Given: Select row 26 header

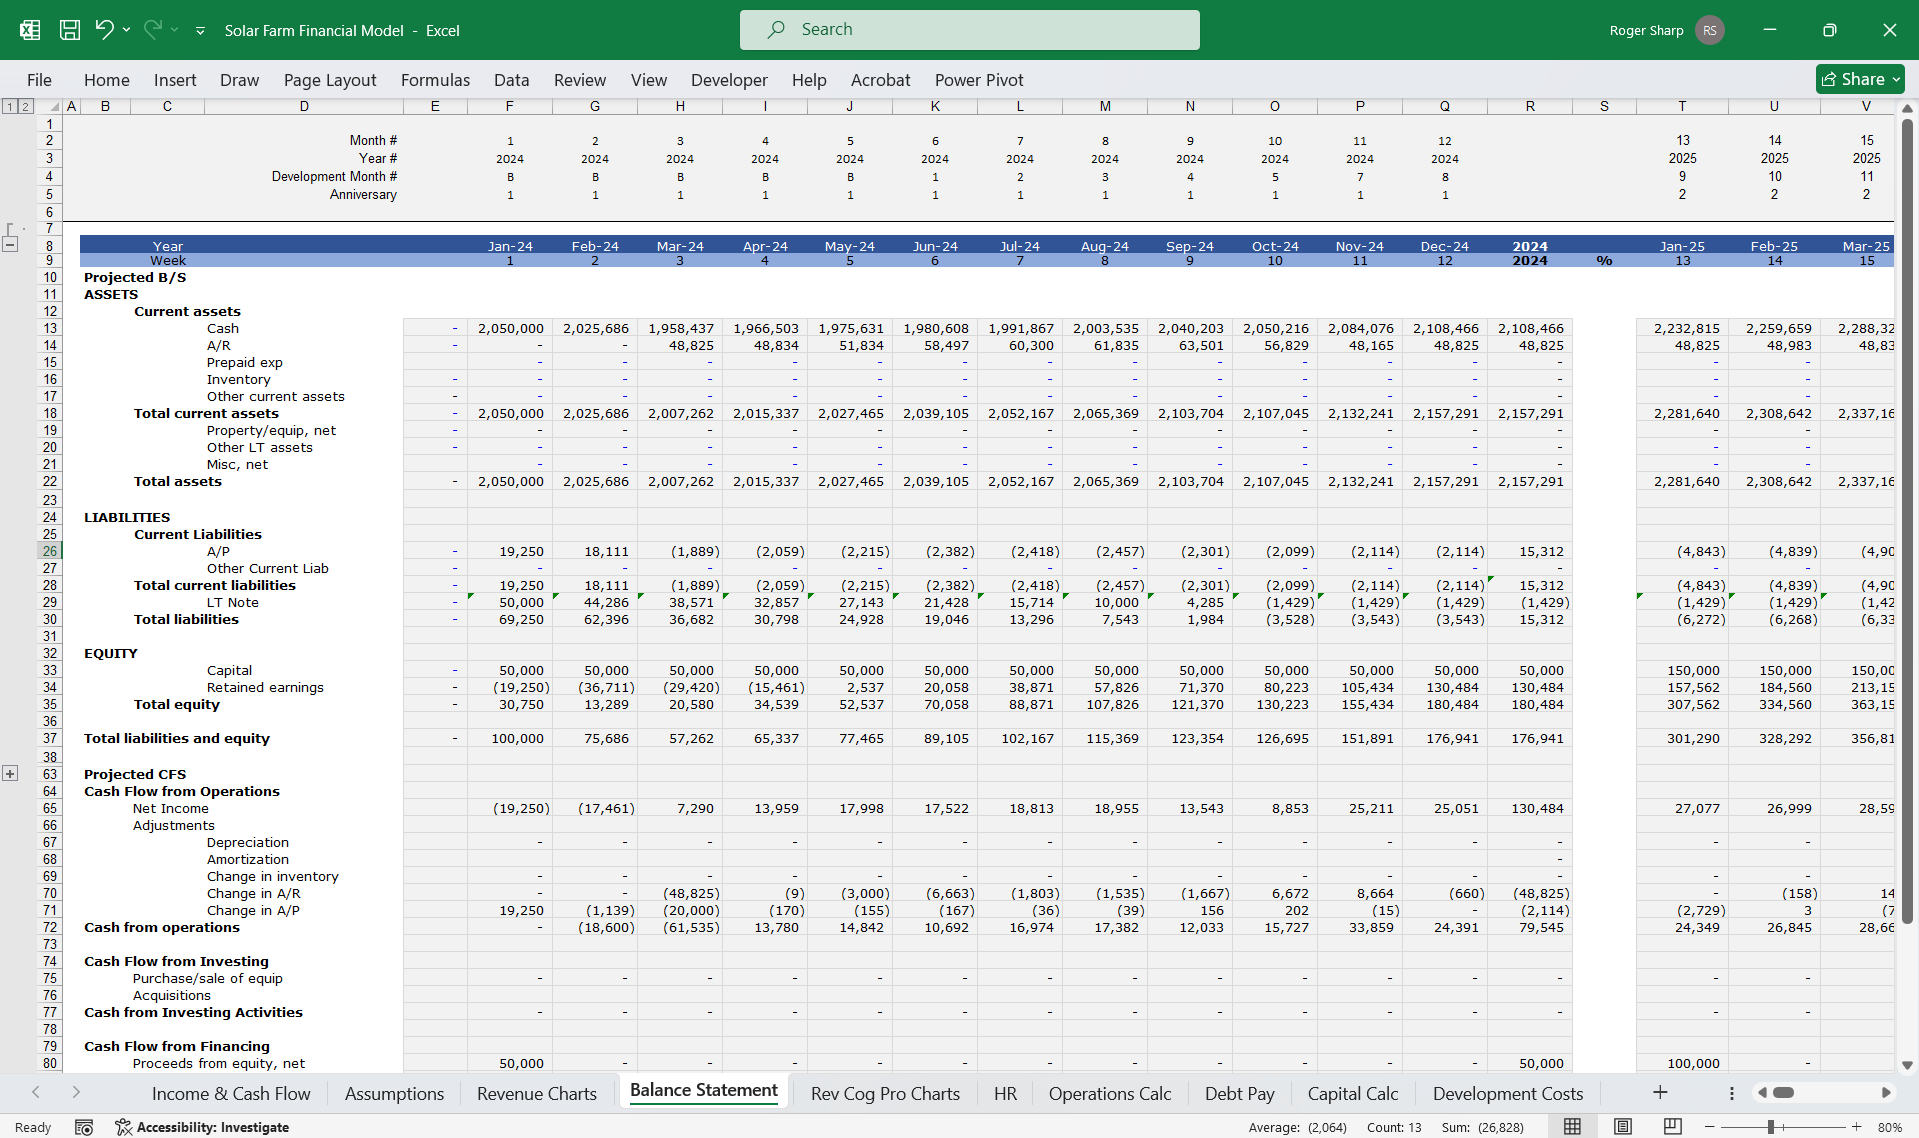Looking at the screenshot, I should [x=50, y=551].
